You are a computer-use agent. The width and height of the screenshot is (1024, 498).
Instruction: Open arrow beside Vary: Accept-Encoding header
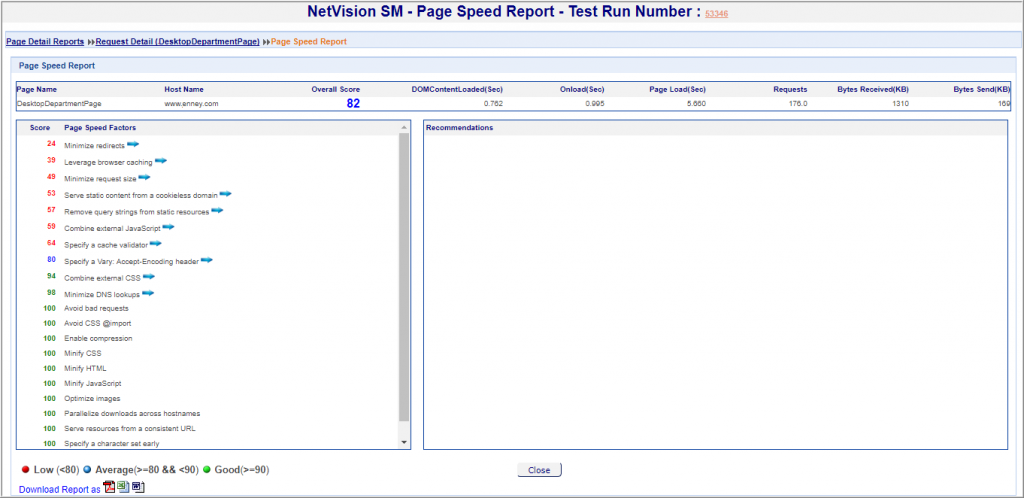point(207,260)
